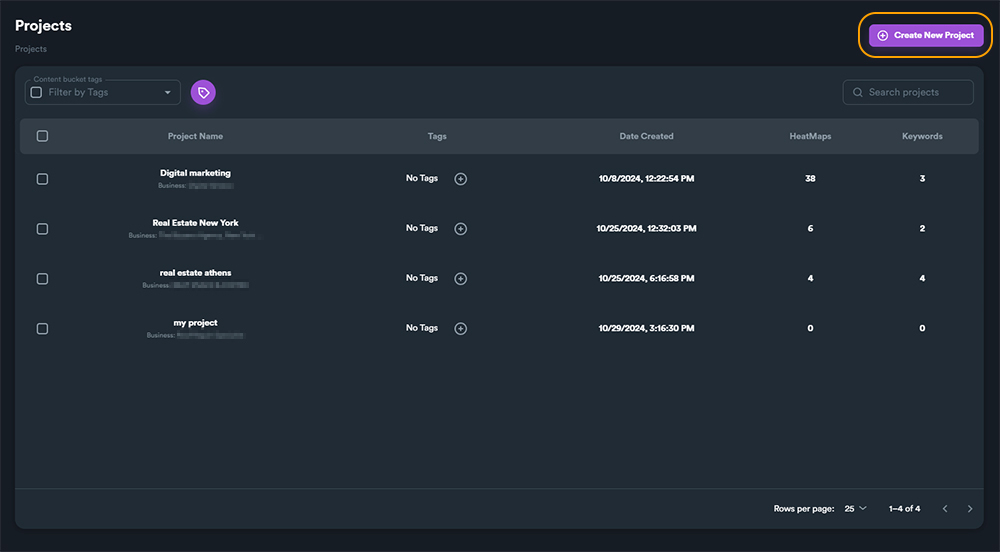
Task: Add tag to real estate athens project
Action: pos(460,279)
